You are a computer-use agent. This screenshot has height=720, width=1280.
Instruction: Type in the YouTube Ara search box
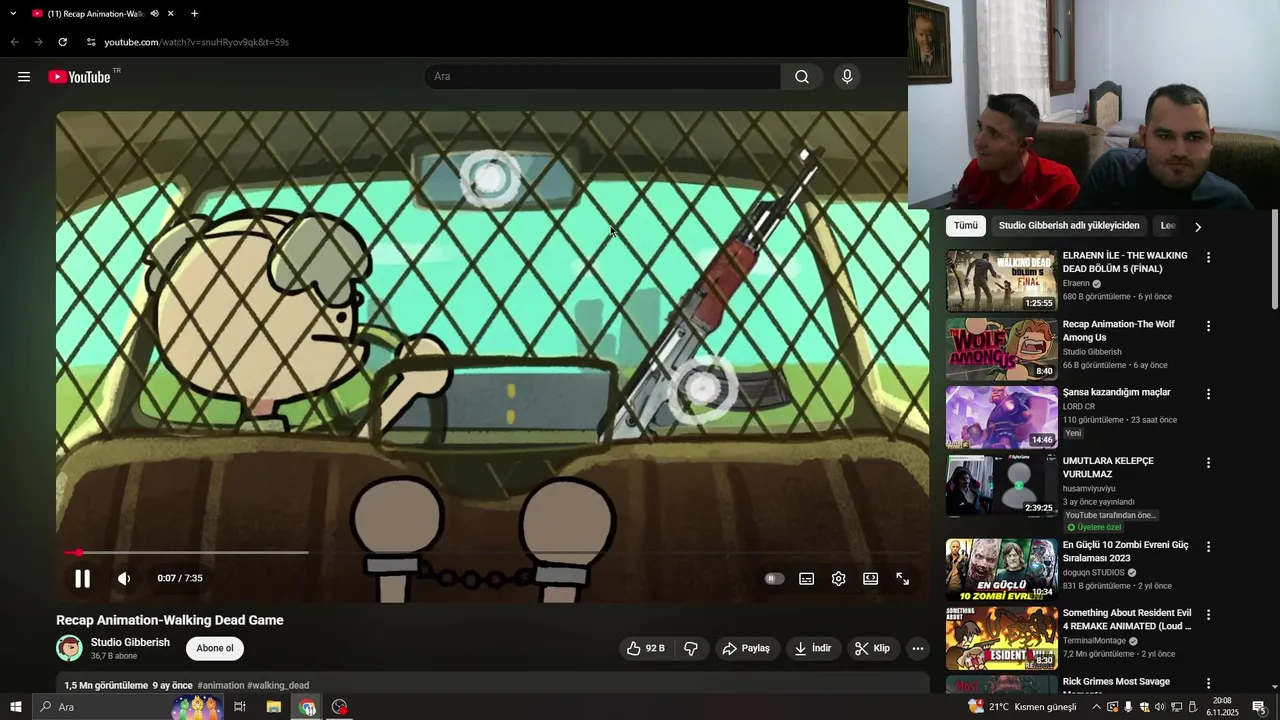(603, 77)
